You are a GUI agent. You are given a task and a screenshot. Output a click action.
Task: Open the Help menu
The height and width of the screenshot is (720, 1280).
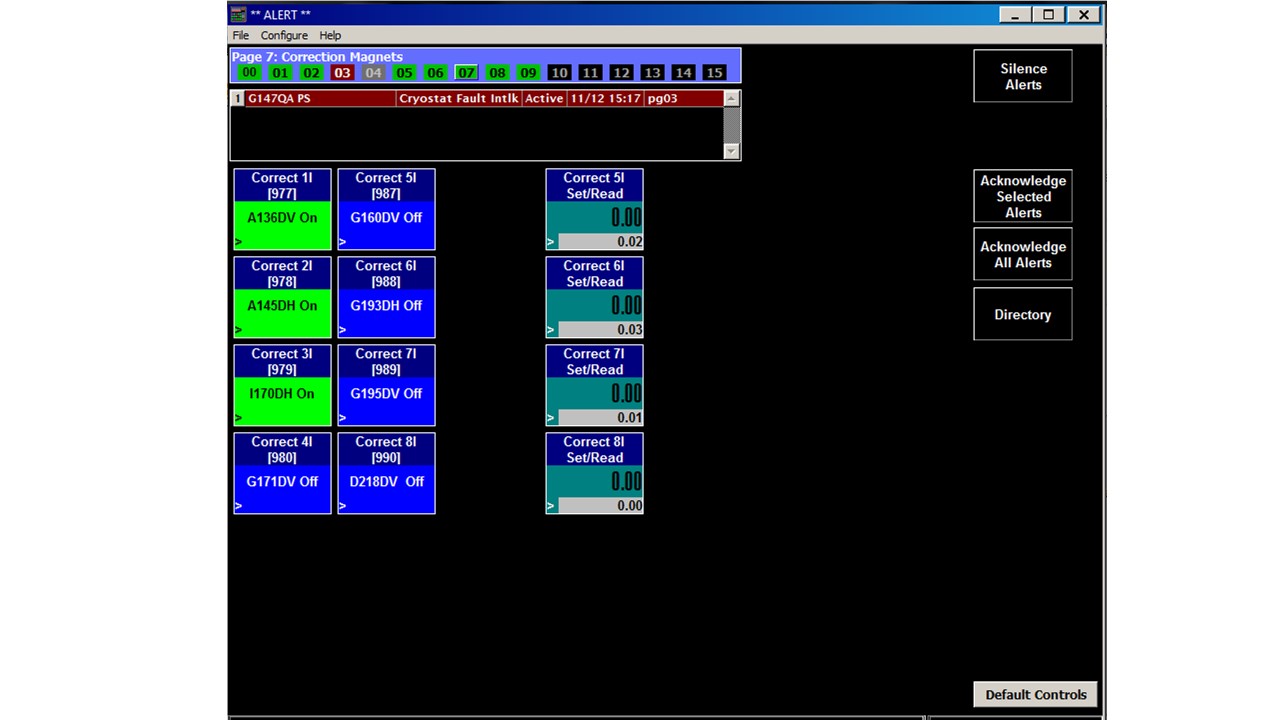[x=330, y=35]
